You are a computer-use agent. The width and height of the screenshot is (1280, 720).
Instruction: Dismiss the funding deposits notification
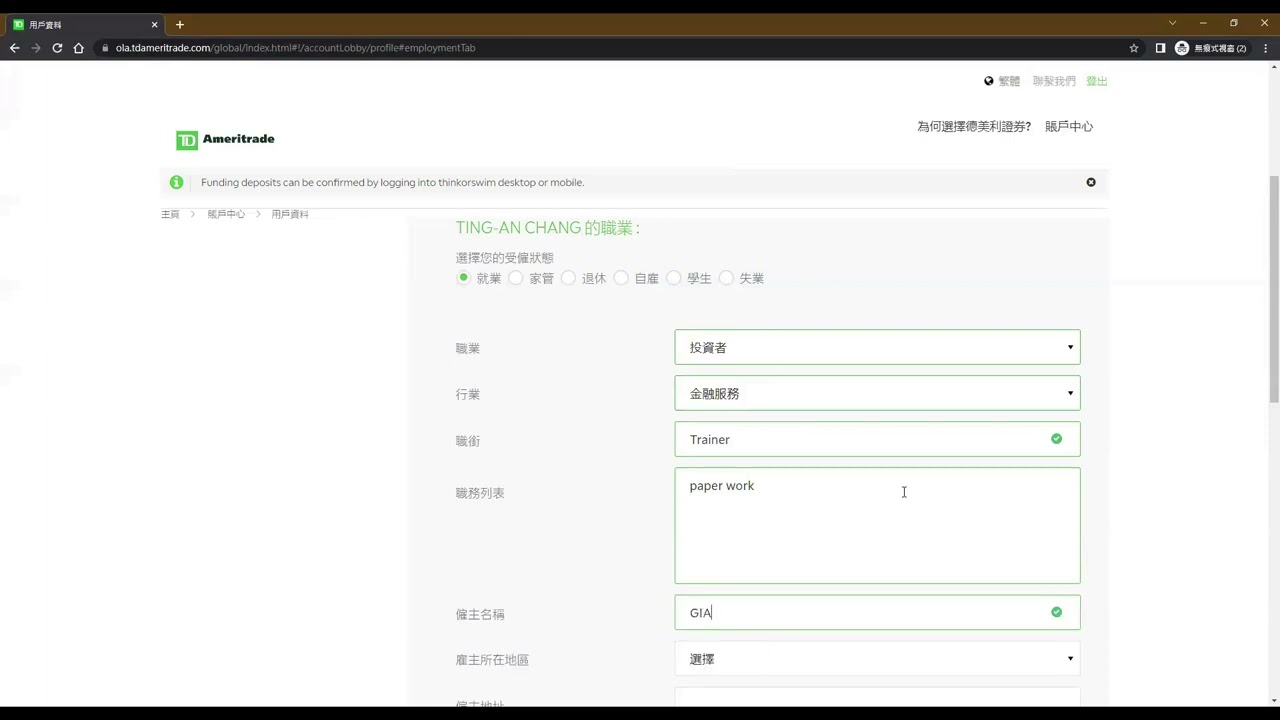pyautogui.click(x=1091, y=182)
